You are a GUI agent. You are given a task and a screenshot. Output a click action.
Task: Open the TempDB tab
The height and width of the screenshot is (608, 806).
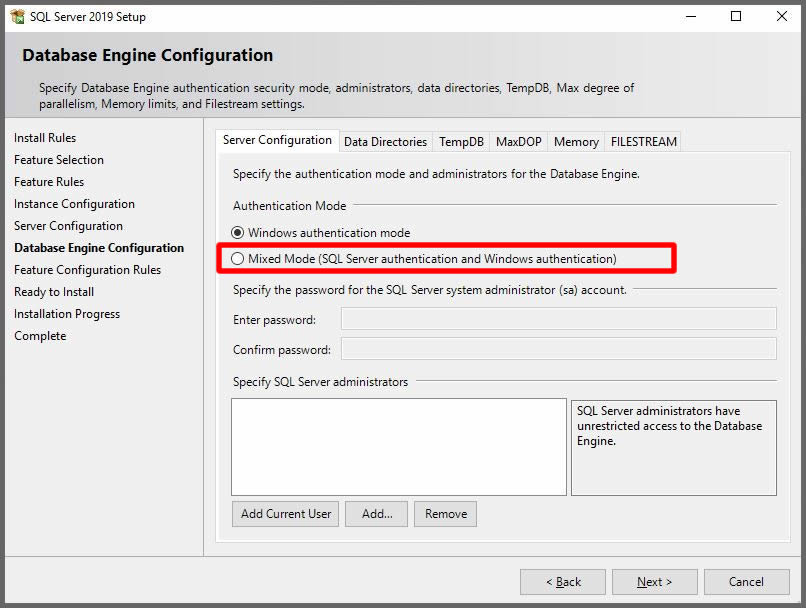coord(461,142)
